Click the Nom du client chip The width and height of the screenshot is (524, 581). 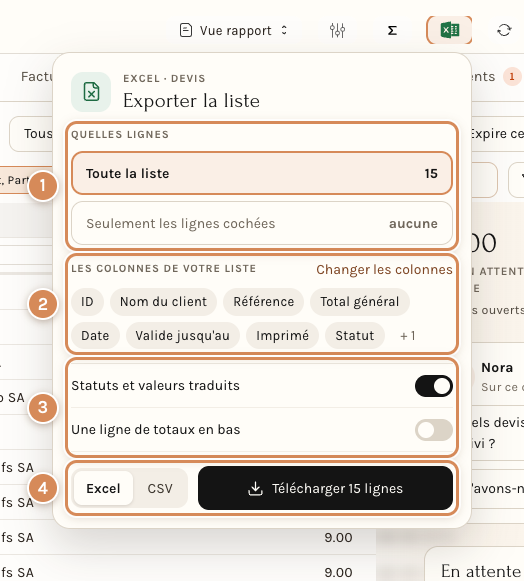(x=163, y=302)
